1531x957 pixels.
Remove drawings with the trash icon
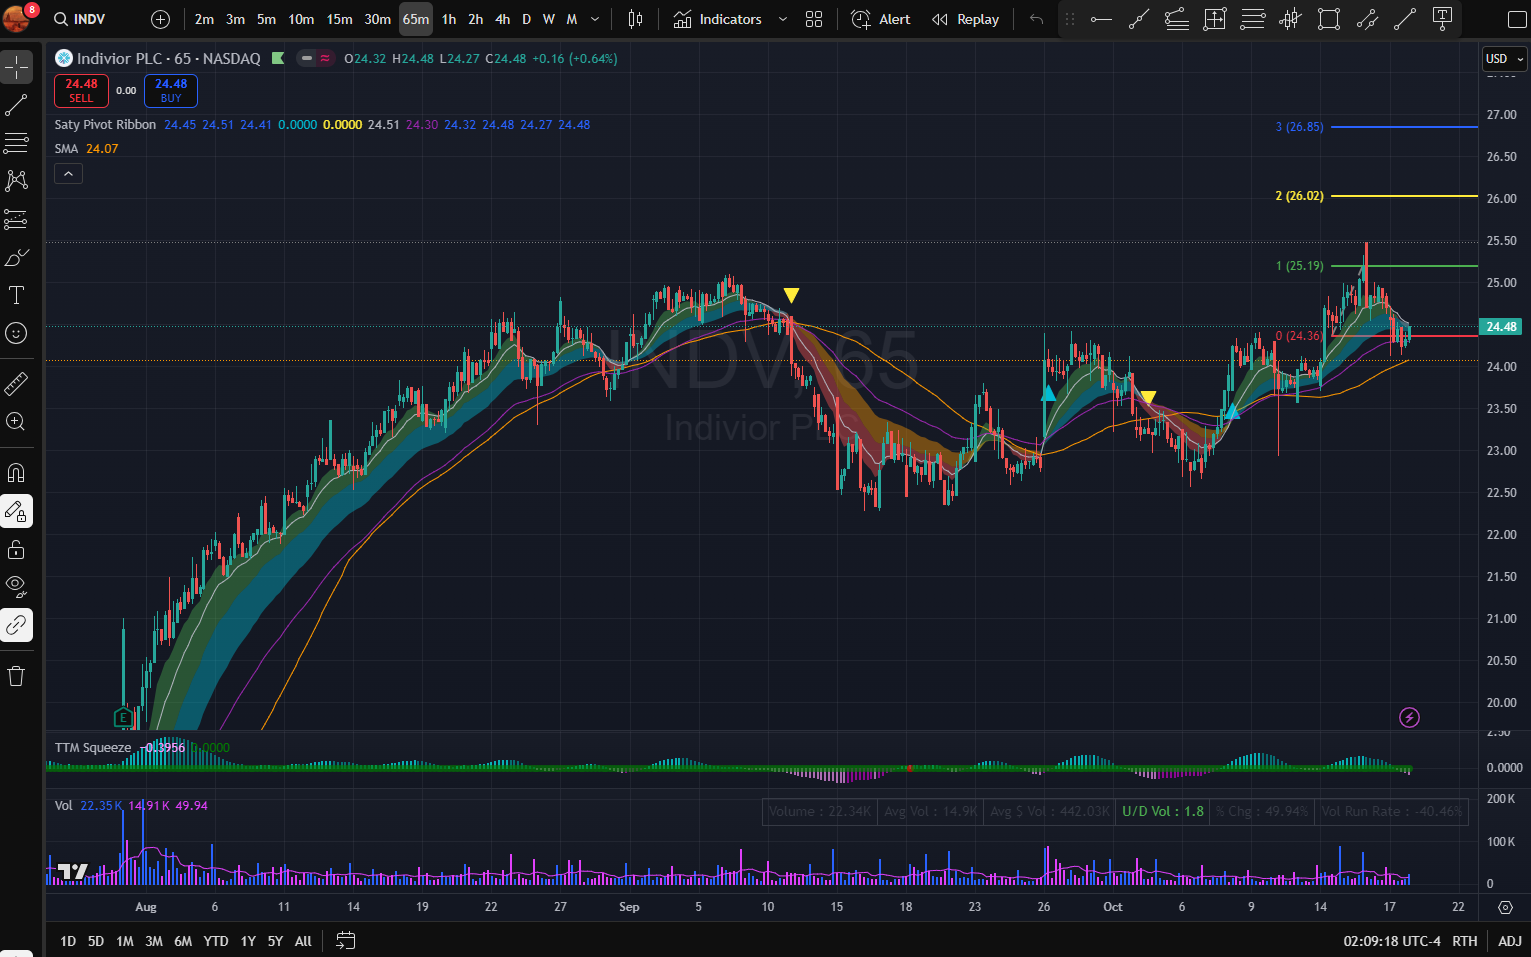[16, 676]
